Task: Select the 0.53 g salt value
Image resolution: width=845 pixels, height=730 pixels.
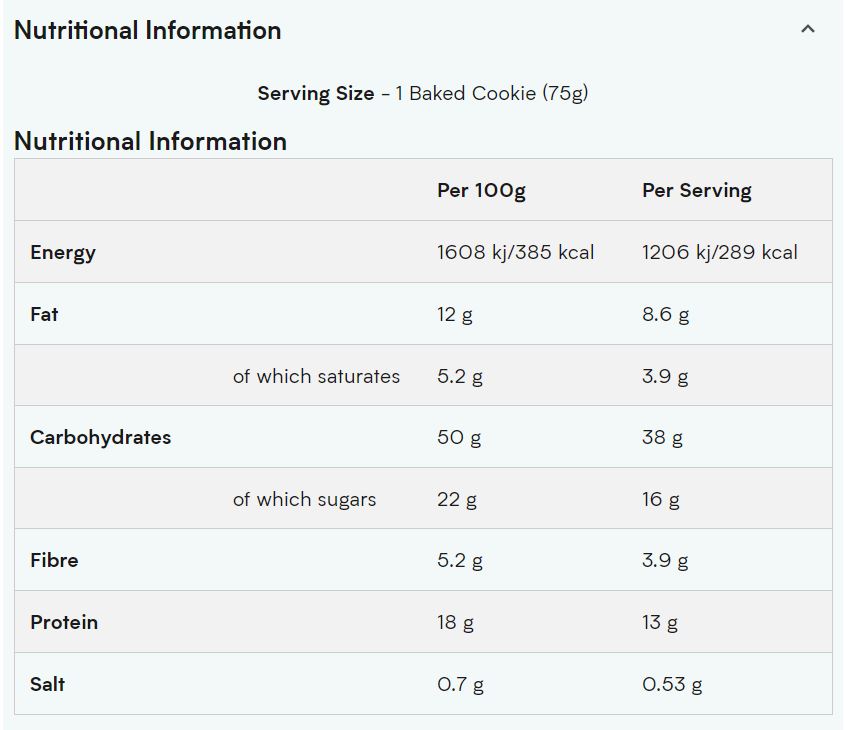Action: (671, 684)
